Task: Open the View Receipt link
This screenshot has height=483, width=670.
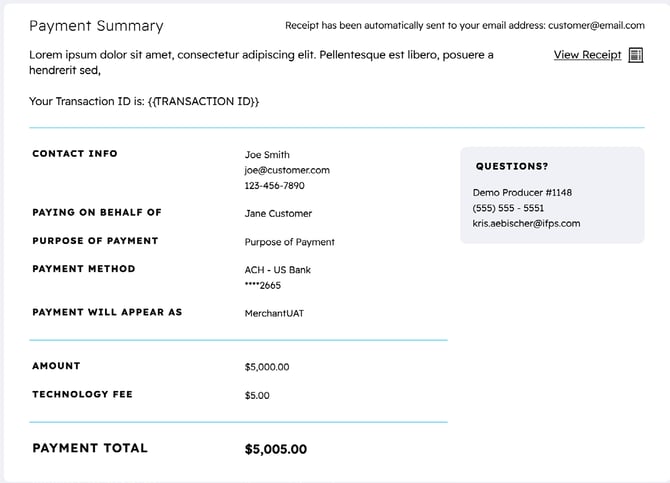Action: coord(587,55)
